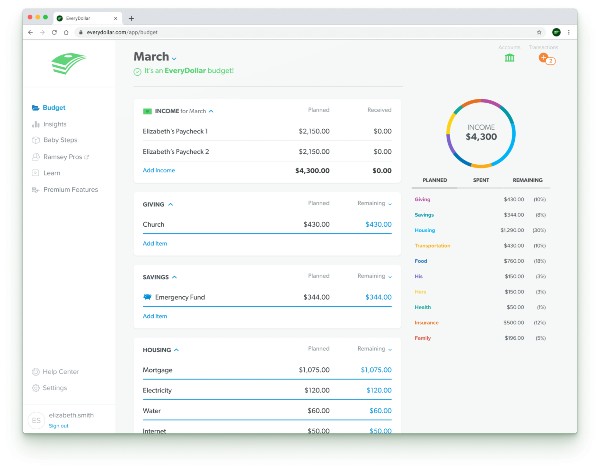Image resolution: width=600 pixels, height=470 pixels.
Task: Select the Spent summary tab
Action: 481,180
